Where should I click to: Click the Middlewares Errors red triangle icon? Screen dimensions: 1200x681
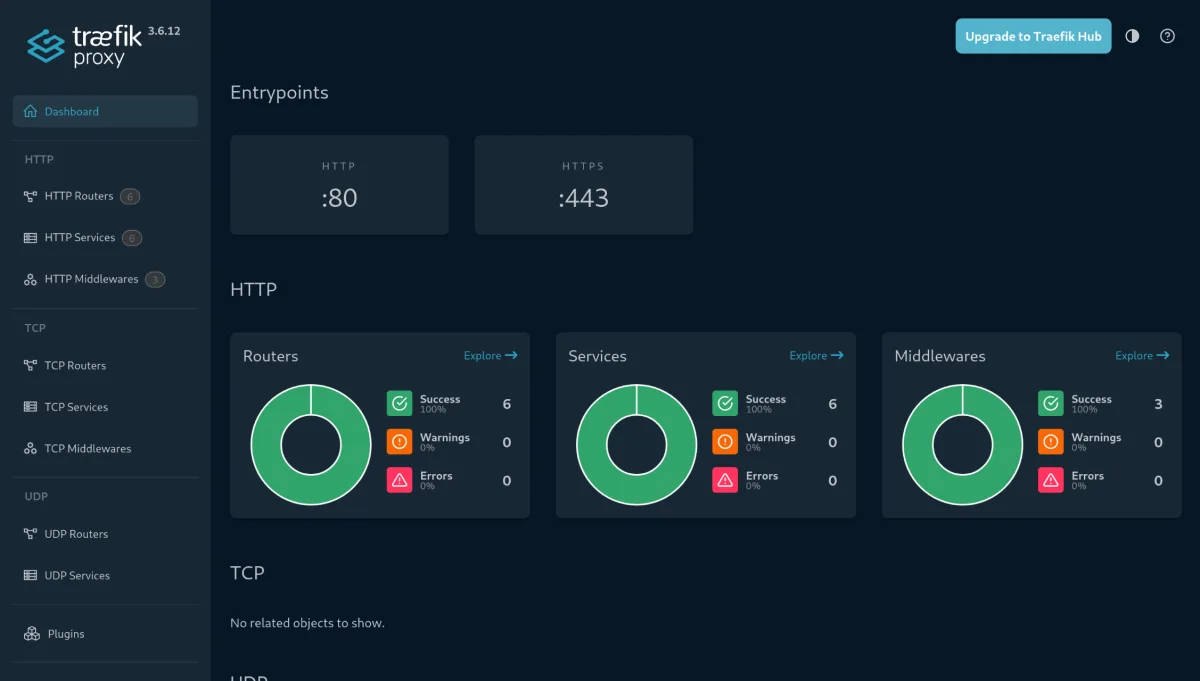(1051, 480)
